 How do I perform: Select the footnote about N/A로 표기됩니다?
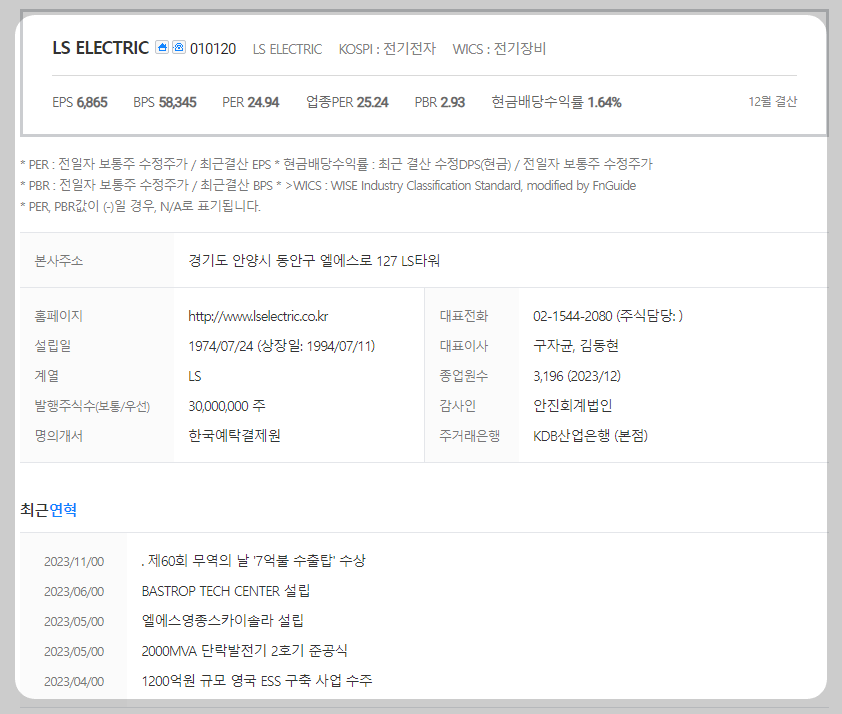pyautogui.click(x=141, y=206)
